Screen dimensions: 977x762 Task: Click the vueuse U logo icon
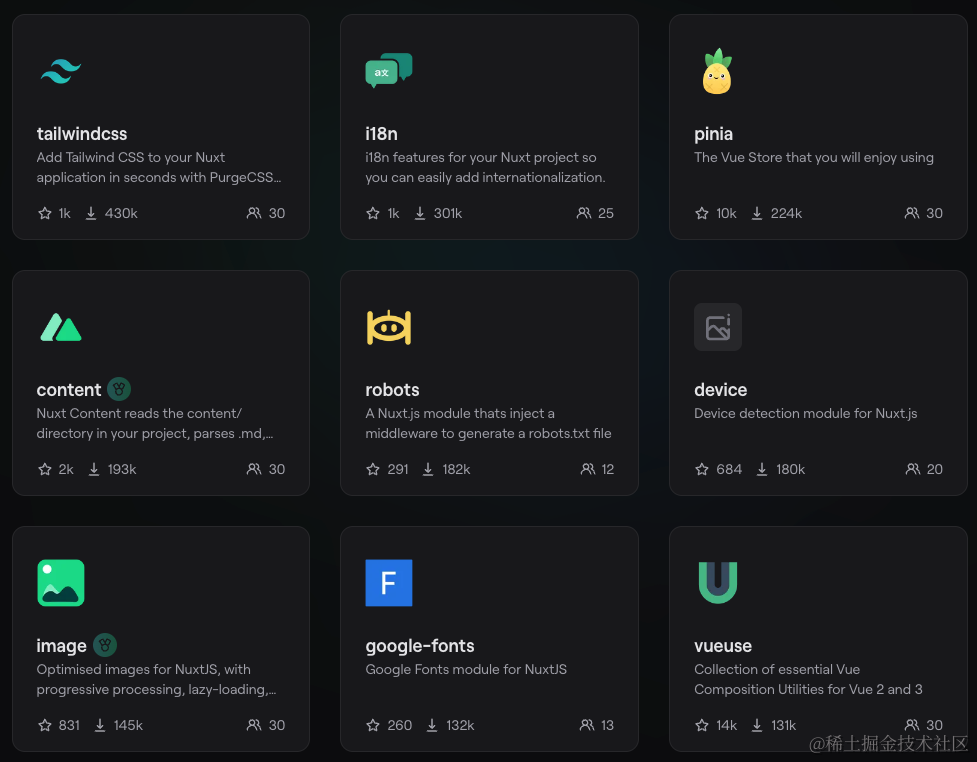click(717, 583)
